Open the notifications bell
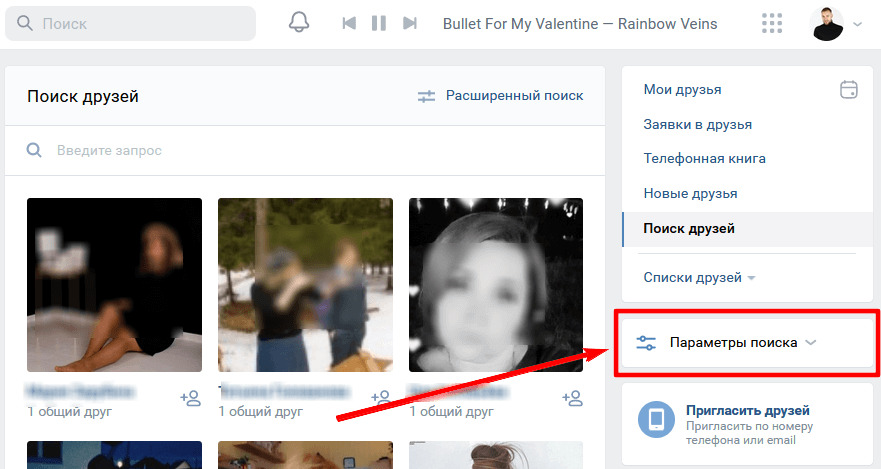881x469 pixels. coord(299,23)
